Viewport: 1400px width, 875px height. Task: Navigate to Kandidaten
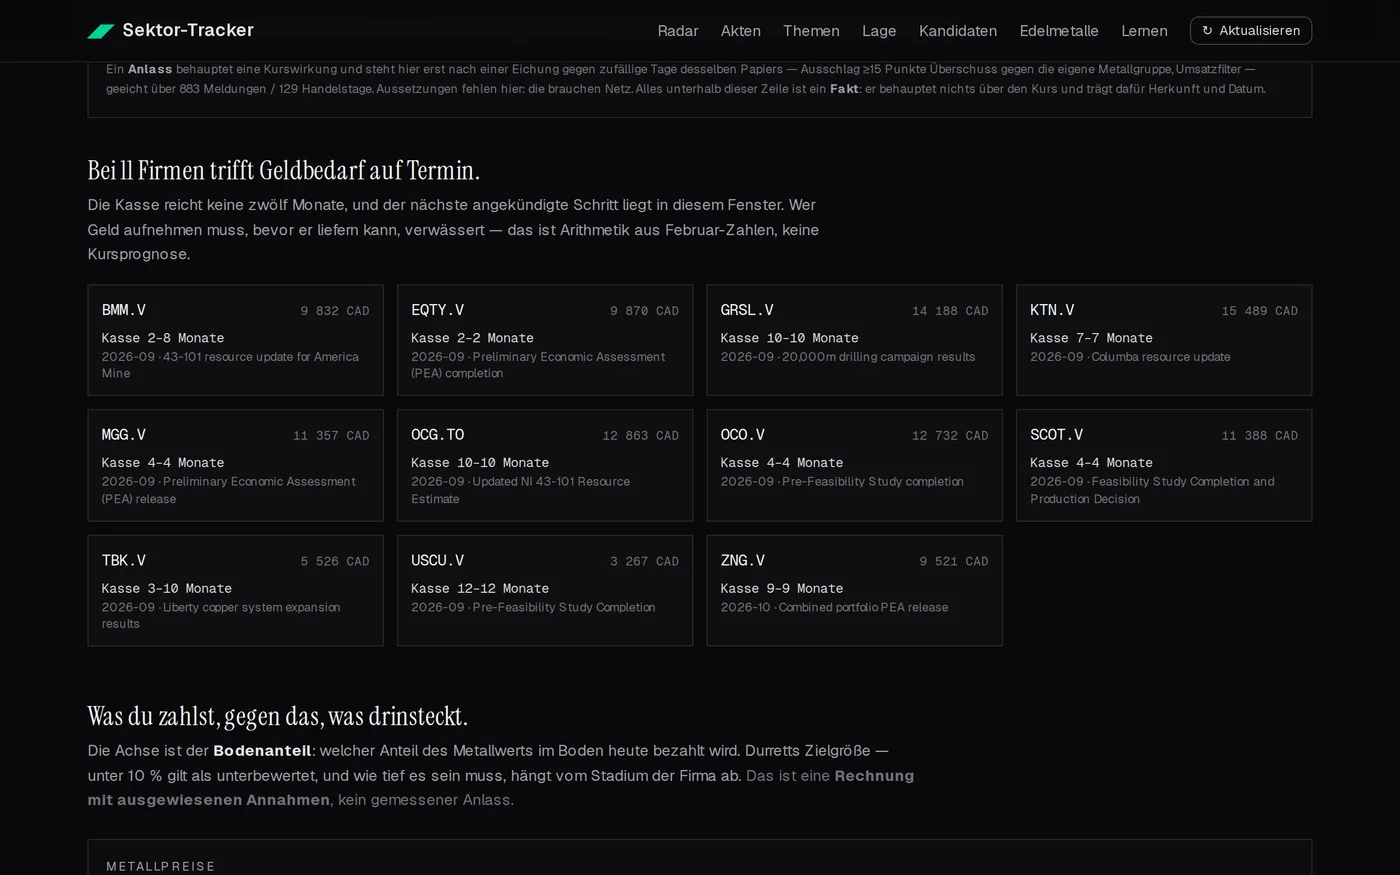(x=958, y=31)
